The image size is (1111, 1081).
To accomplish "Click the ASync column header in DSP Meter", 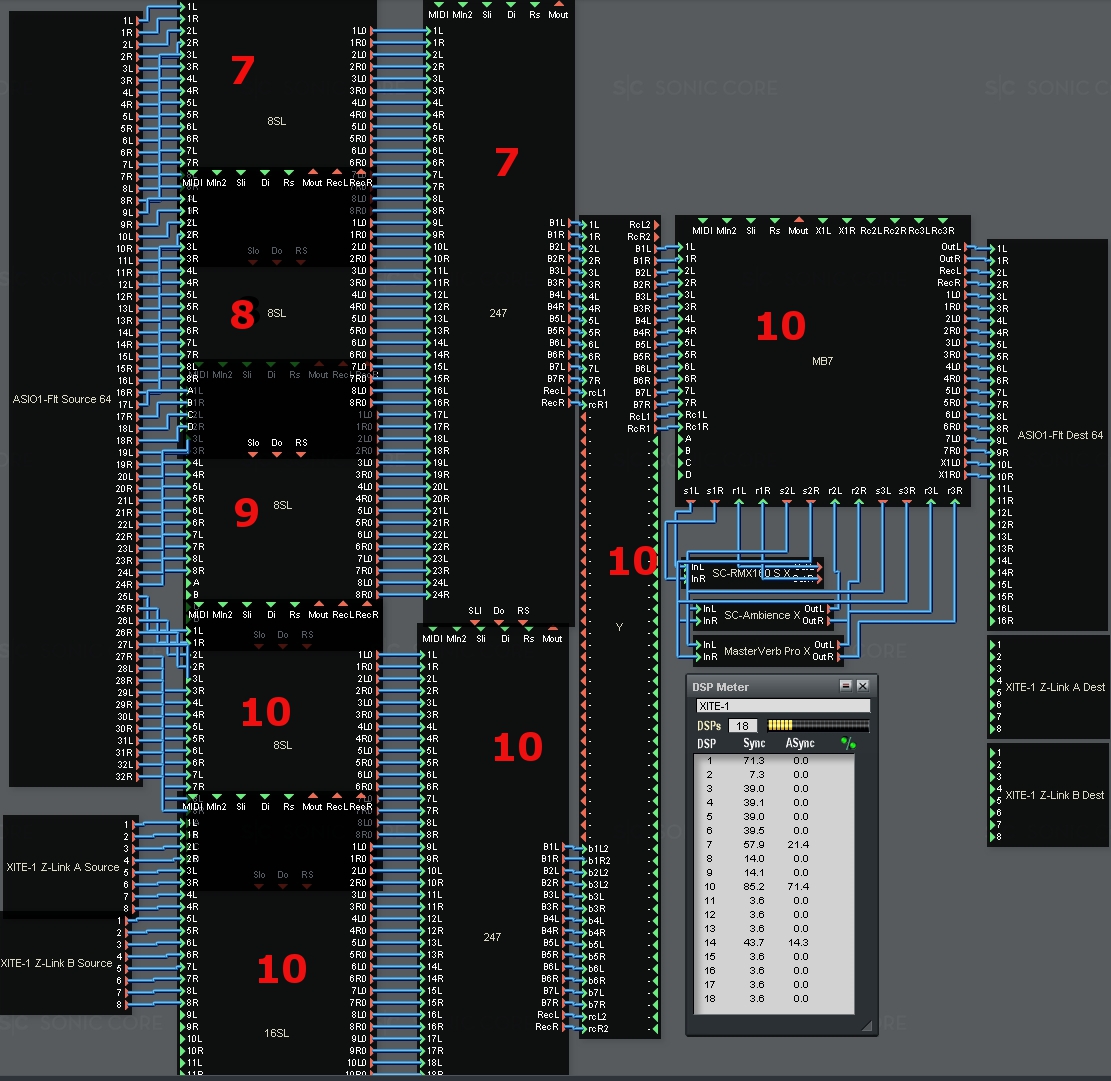I will coord(800,743).
